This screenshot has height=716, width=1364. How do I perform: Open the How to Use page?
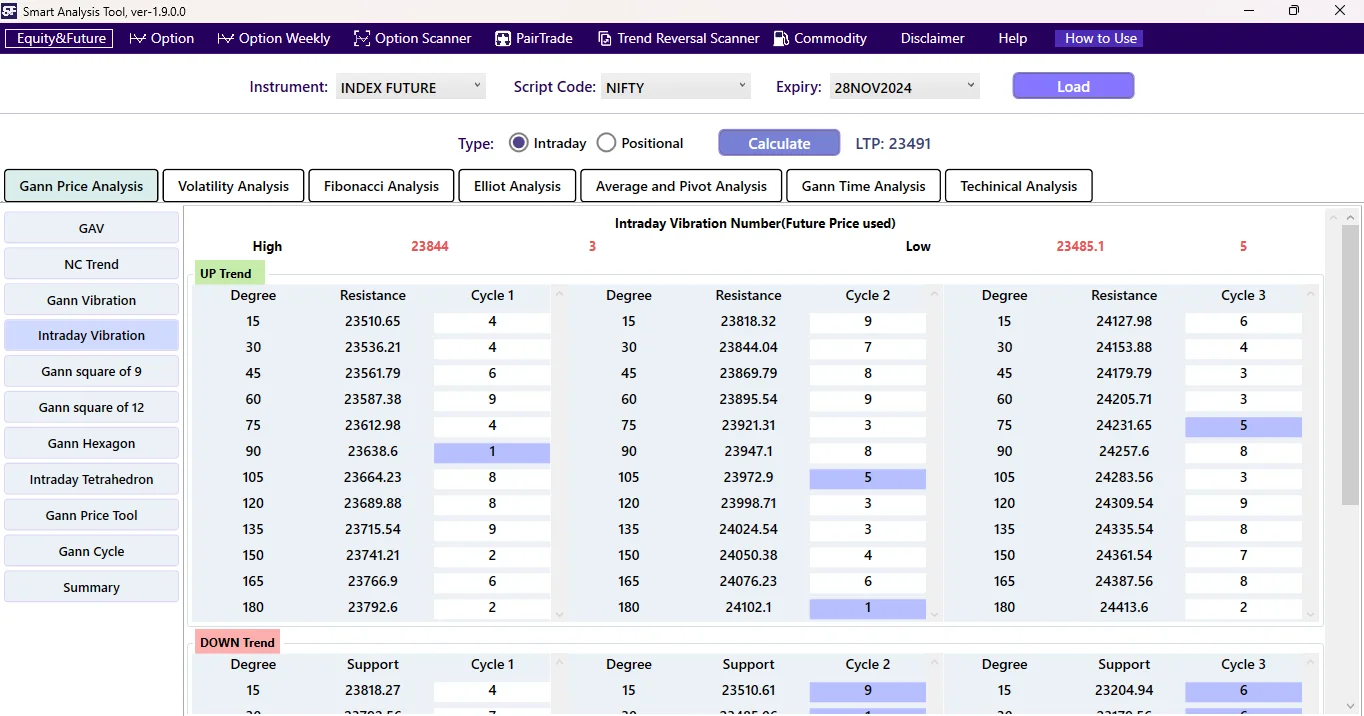point(1098,38)
